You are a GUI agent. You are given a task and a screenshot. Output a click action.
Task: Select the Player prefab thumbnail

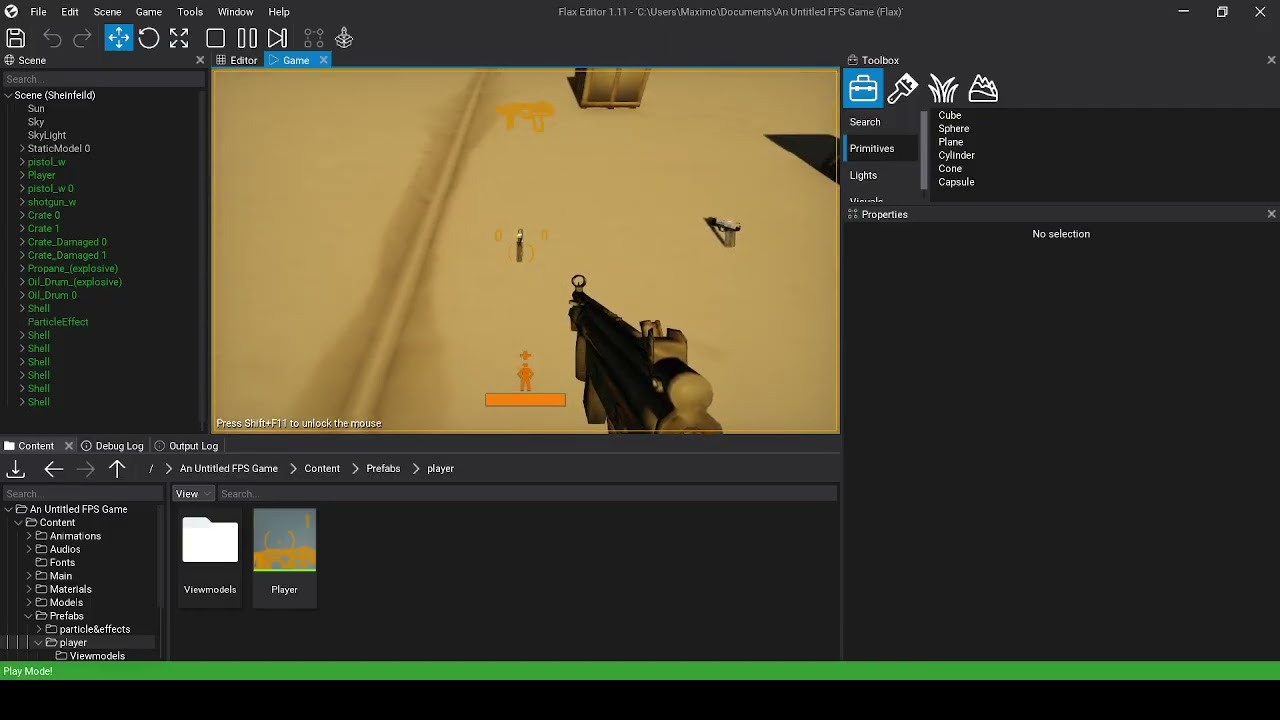285,556
